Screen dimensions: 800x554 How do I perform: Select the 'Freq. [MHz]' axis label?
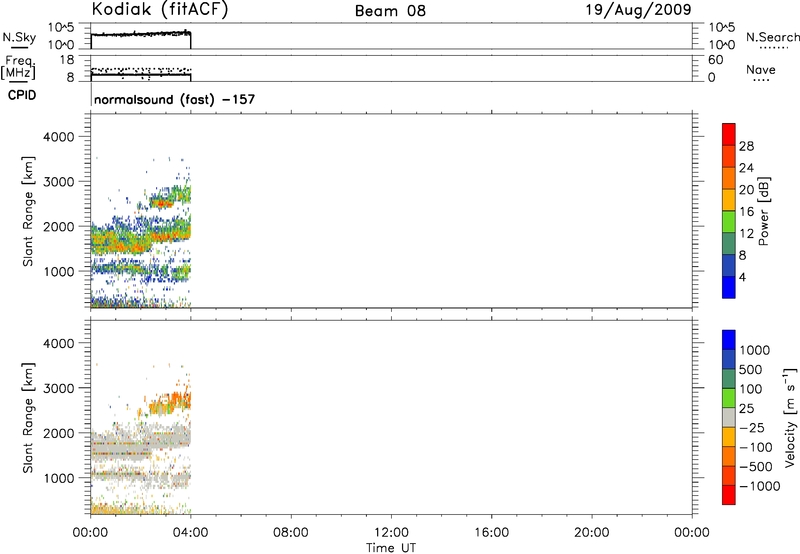tap(19, 67)
